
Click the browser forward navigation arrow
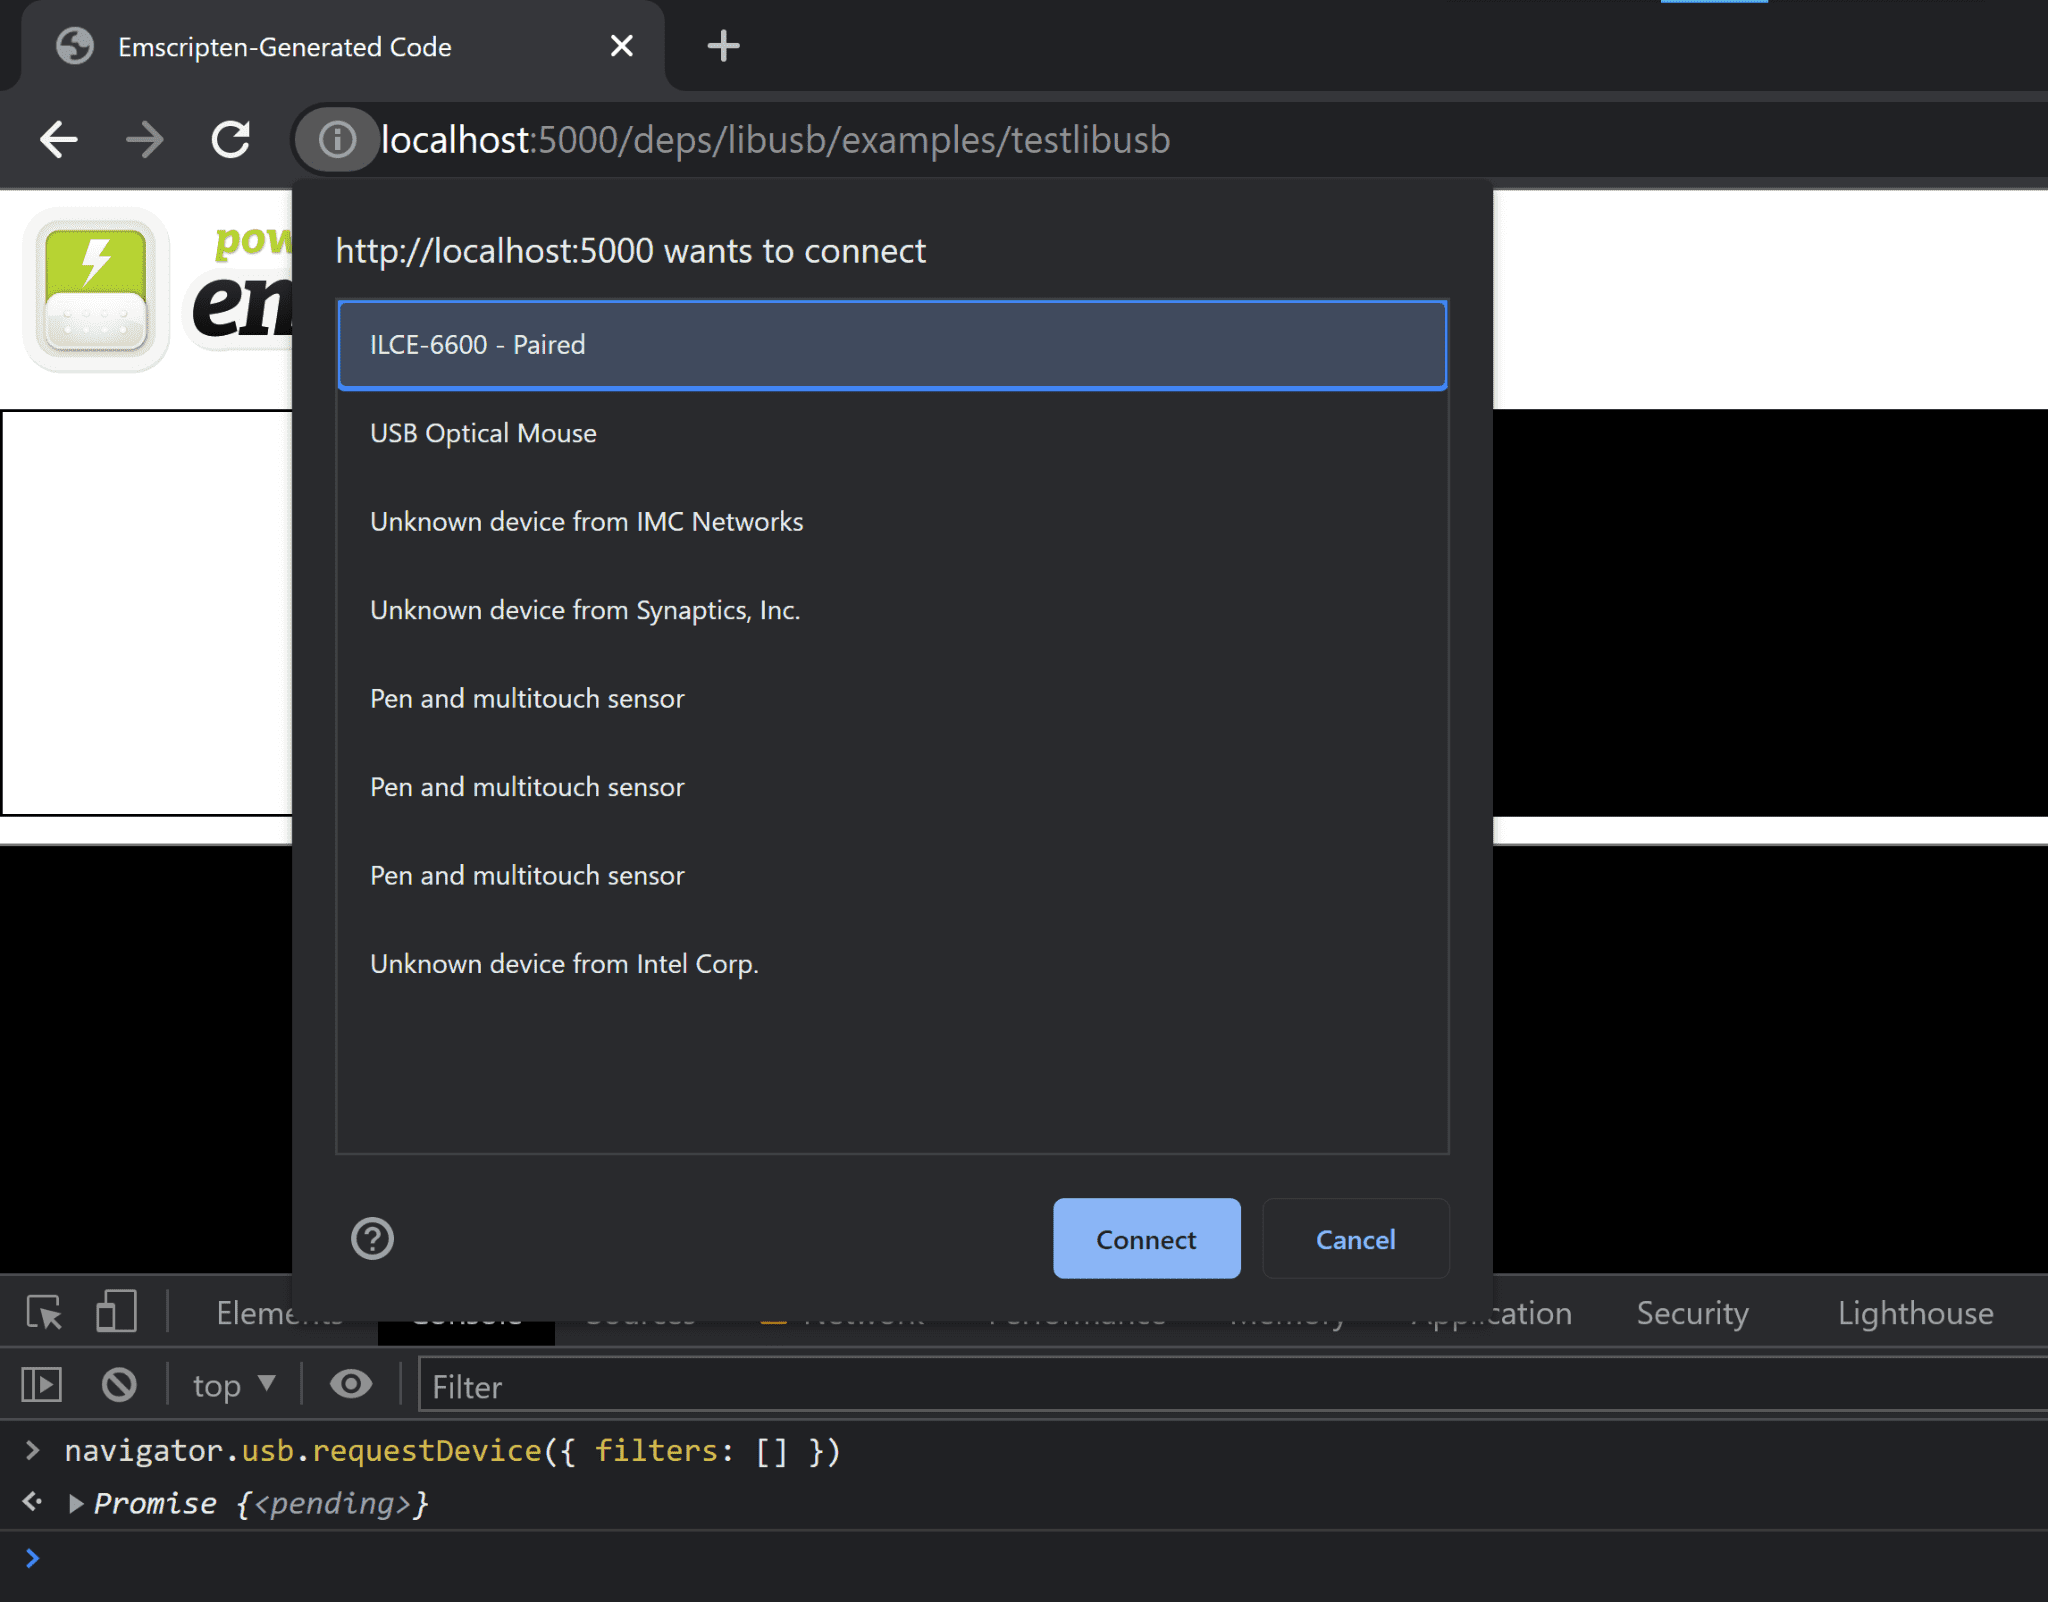(145, 140)
